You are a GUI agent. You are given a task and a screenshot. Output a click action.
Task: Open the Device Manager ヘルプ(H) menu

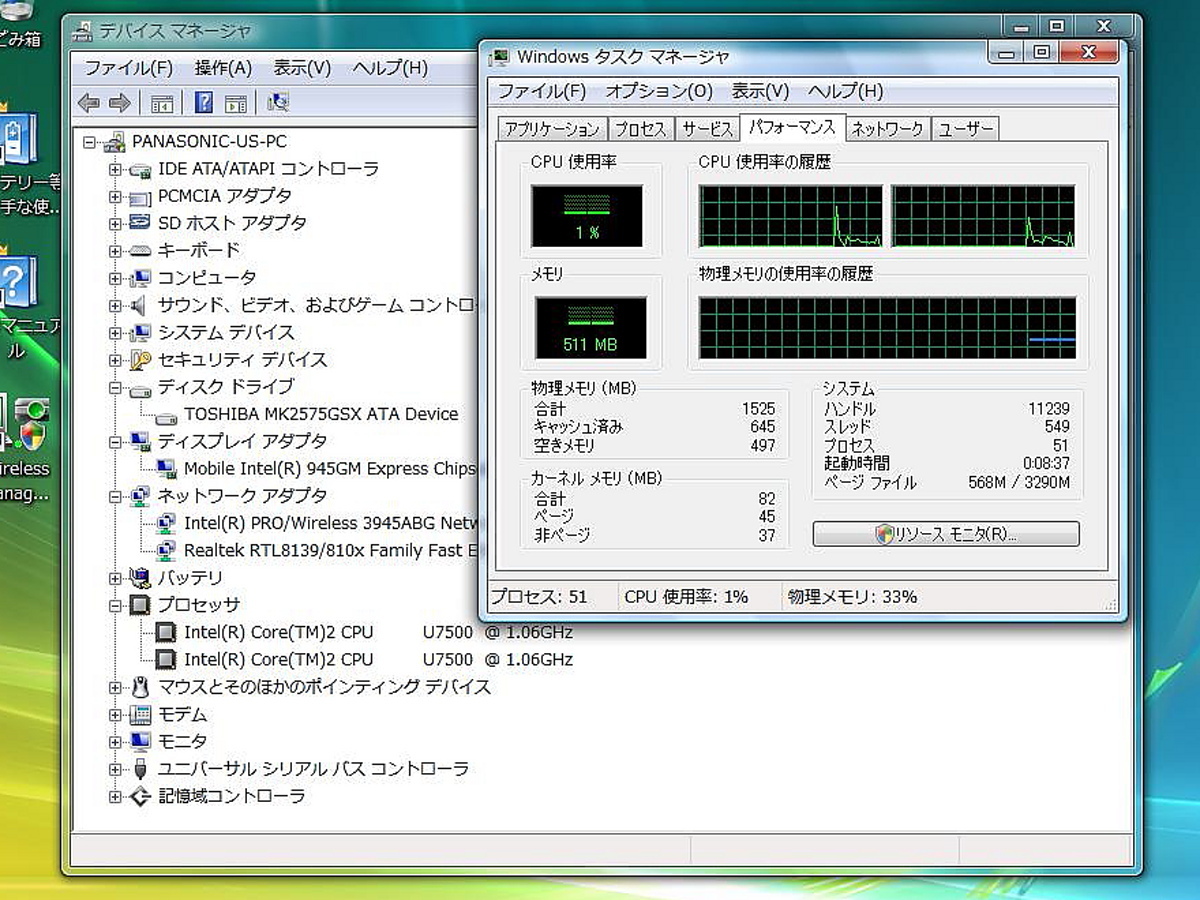click(390, 68)
